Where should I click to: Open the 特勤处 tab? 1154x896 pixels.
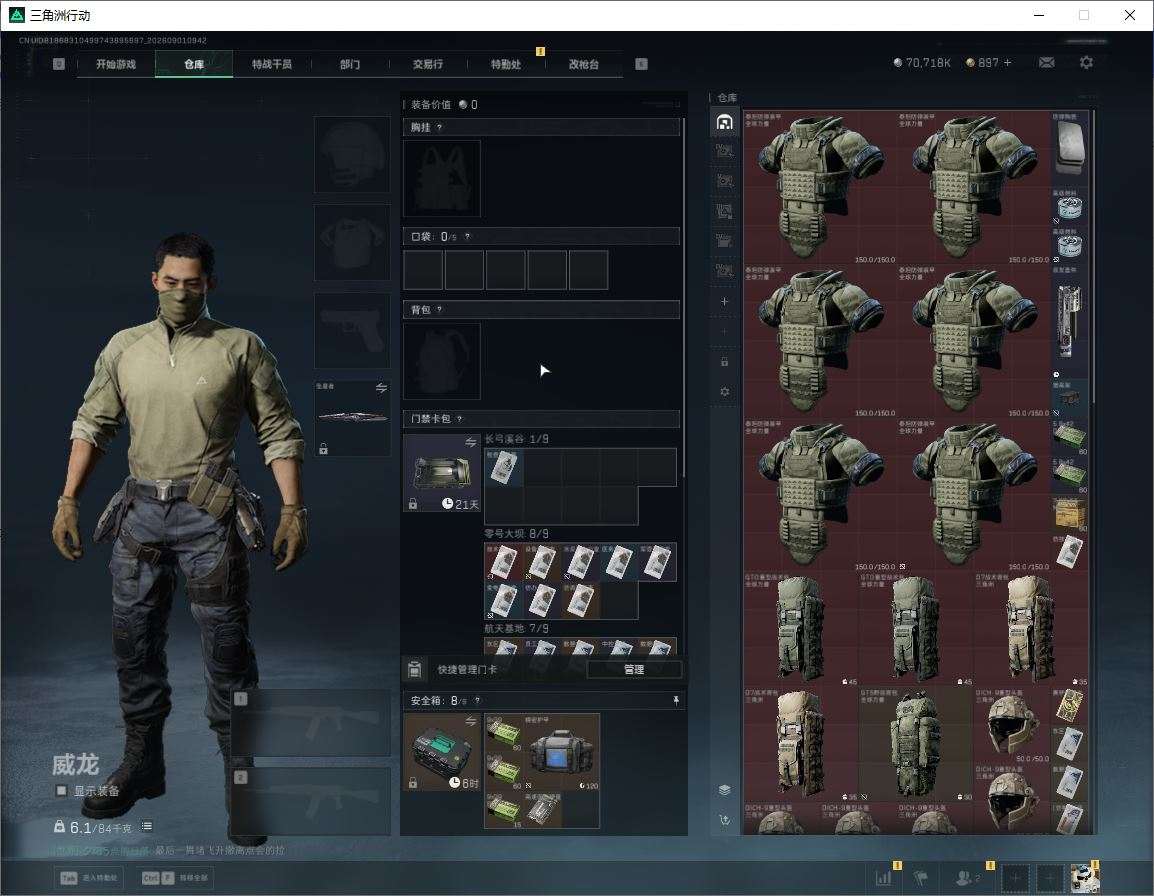[506, 64]
